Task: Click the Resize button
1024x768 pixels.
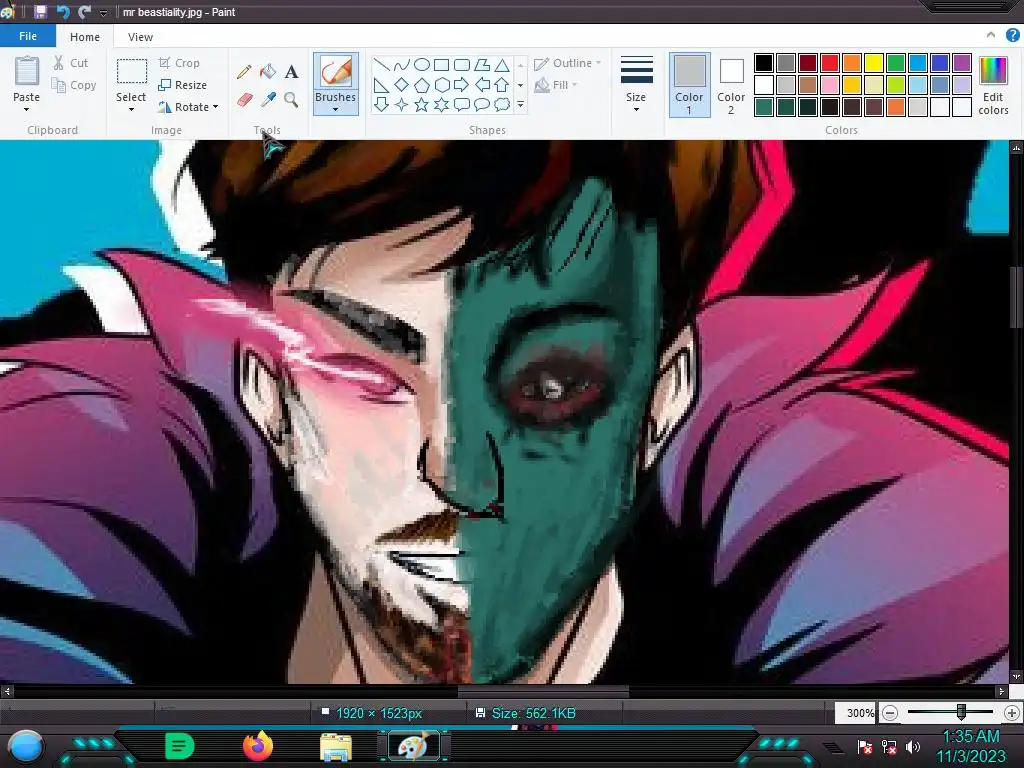Action: [x=183, y=85]
